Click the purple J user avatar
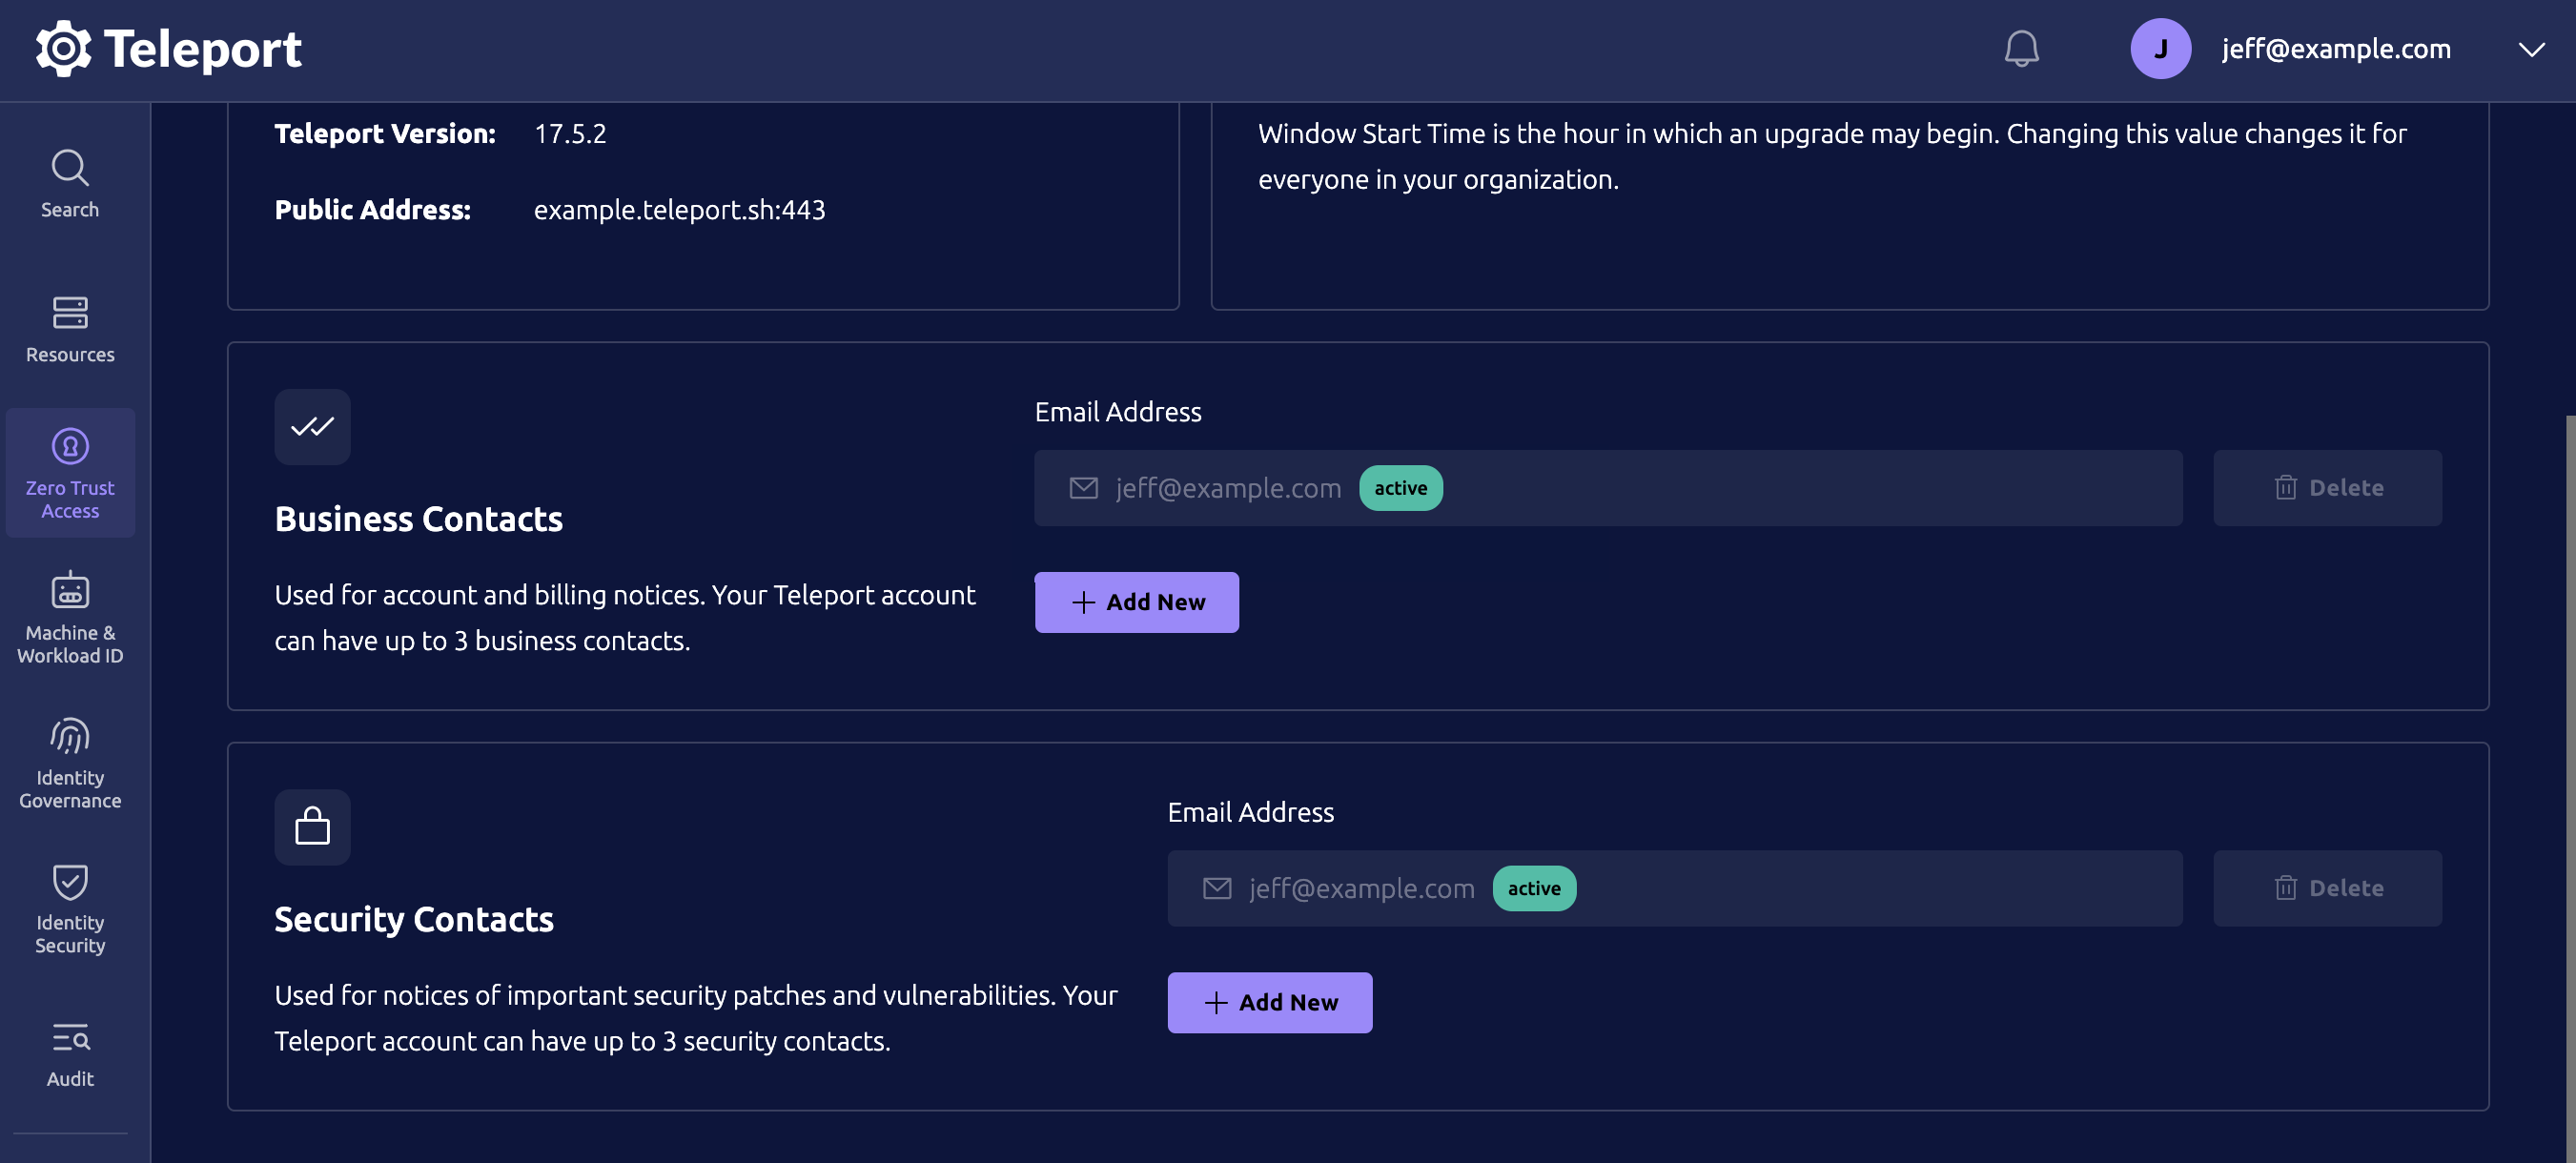Image resolution: width=2576 pixels, height=1163 pixels. click(2160, 48)
